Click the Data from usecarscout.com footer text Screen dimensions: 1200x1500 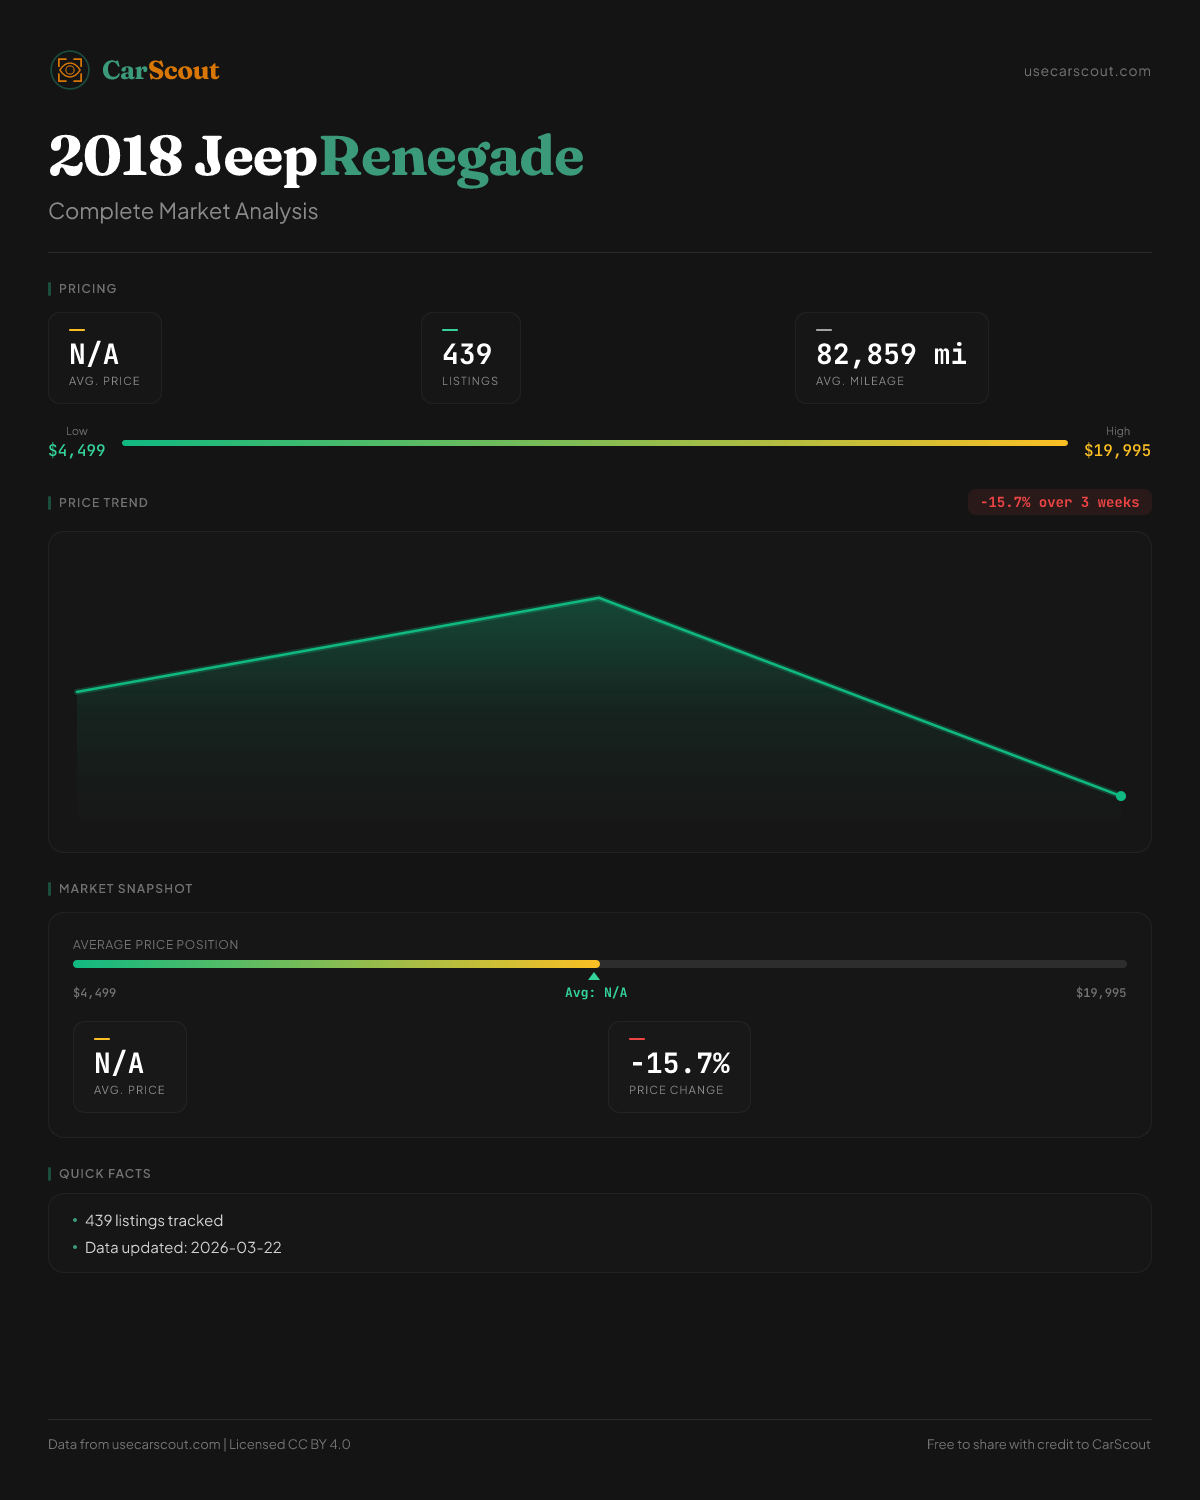coord(199,1444)
